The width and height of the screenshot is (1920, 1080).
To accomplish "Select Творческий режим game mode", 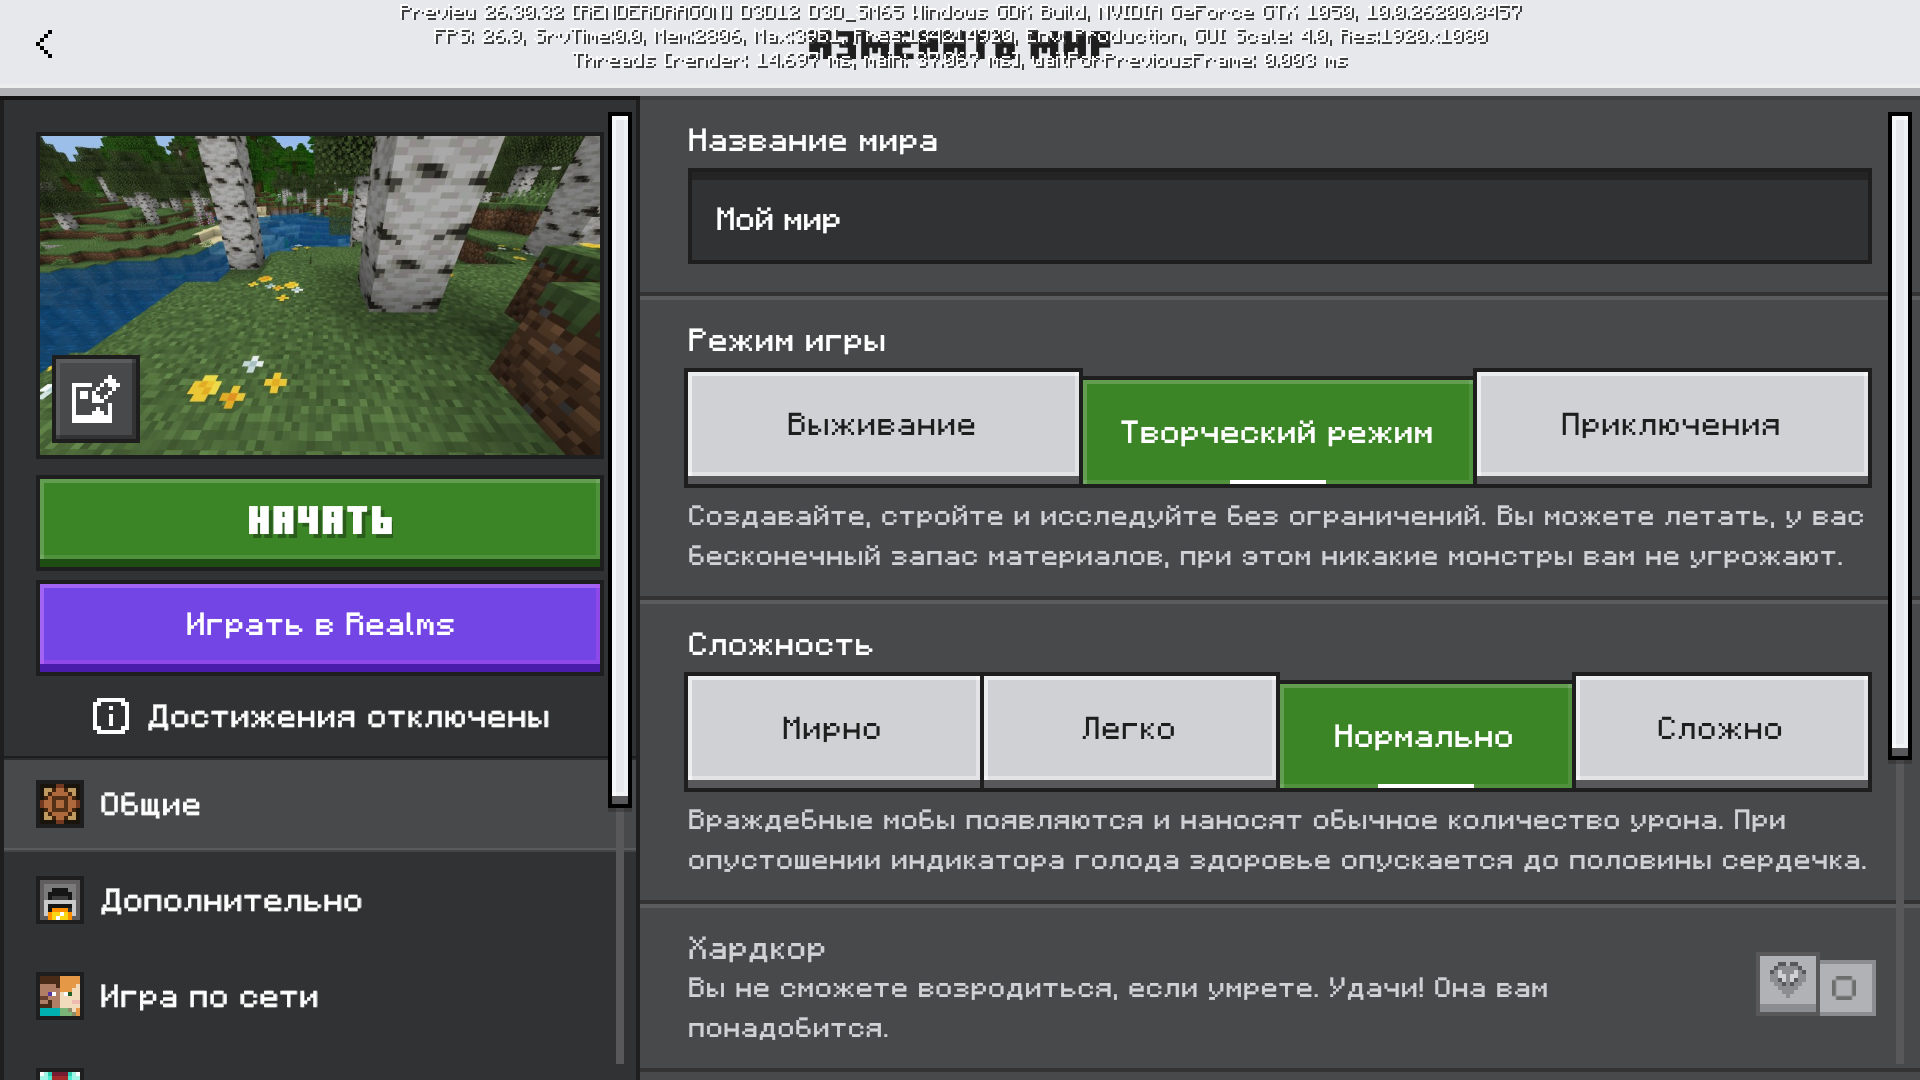I will coord(1277,432).
